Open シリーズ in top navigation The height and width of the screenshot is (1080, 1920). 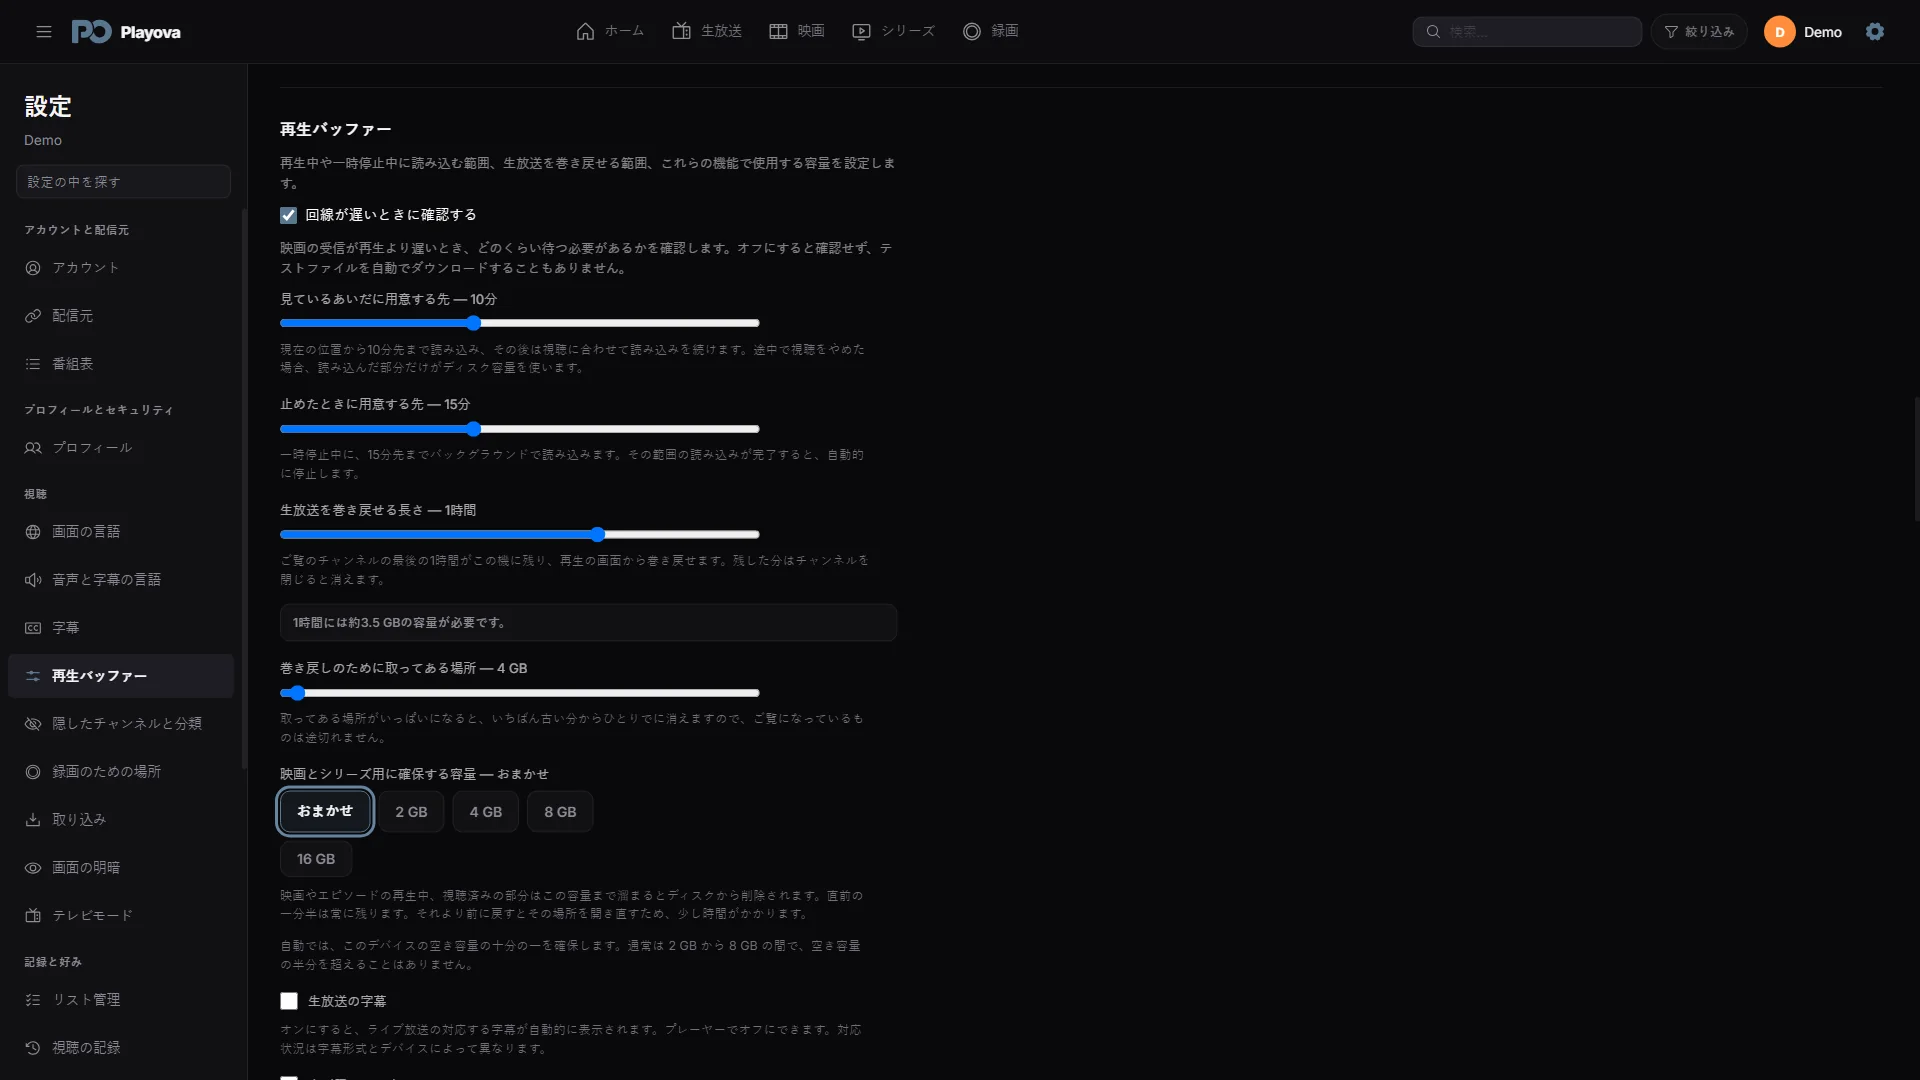click(893, 31)
